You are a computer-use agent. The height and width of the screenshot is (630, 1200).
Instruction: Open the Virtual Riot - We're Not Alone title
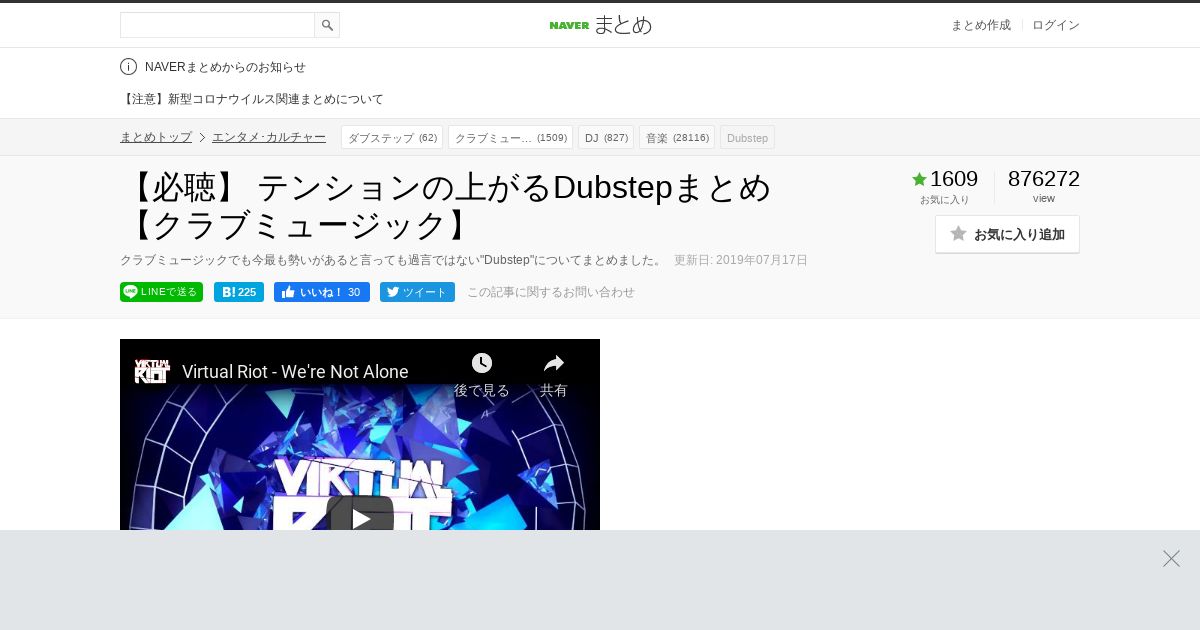click(295, 372)
